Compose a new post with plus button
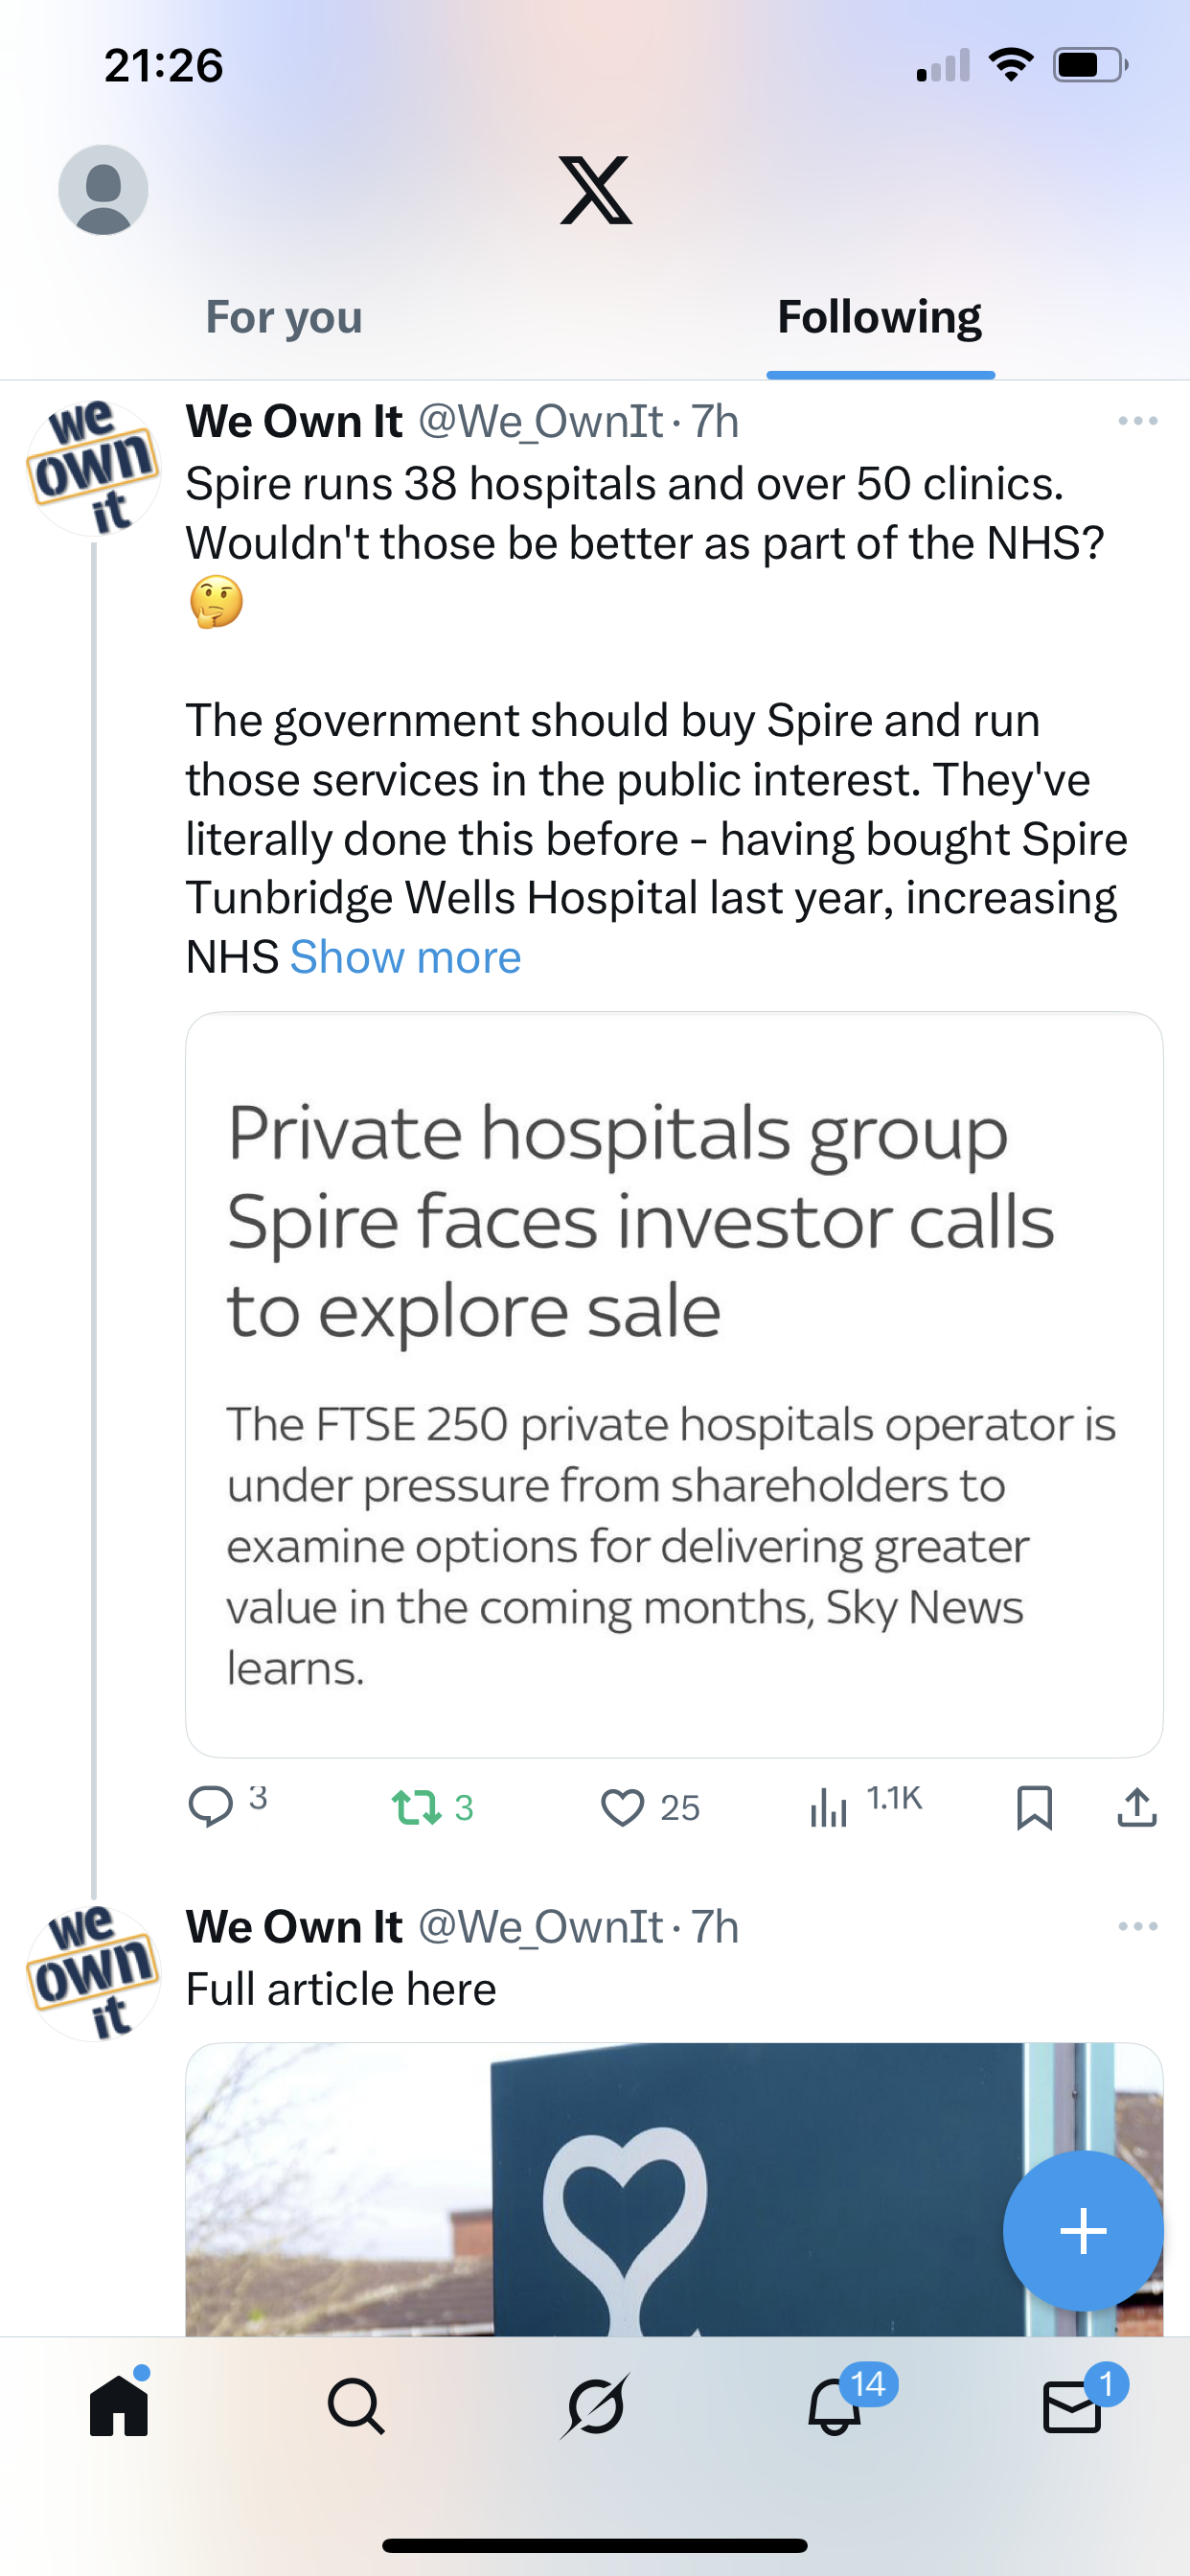The width and height of the screenshot is (1190, 2576). pos(1082,2230)
